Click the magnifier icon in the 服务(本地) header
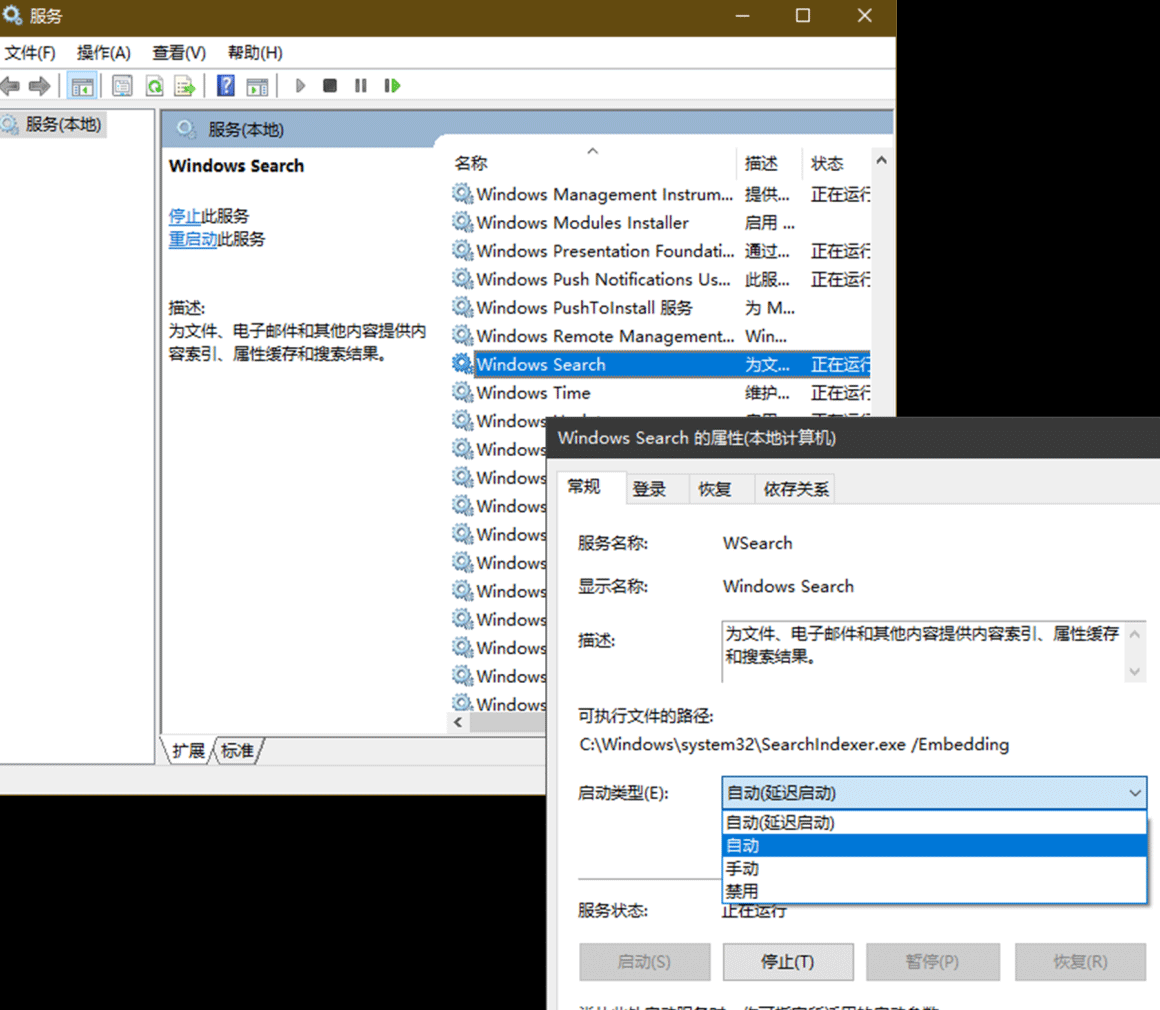The height and width of the screenshot is (1010, 1160). pyautogui.click(x=186, y=129)
